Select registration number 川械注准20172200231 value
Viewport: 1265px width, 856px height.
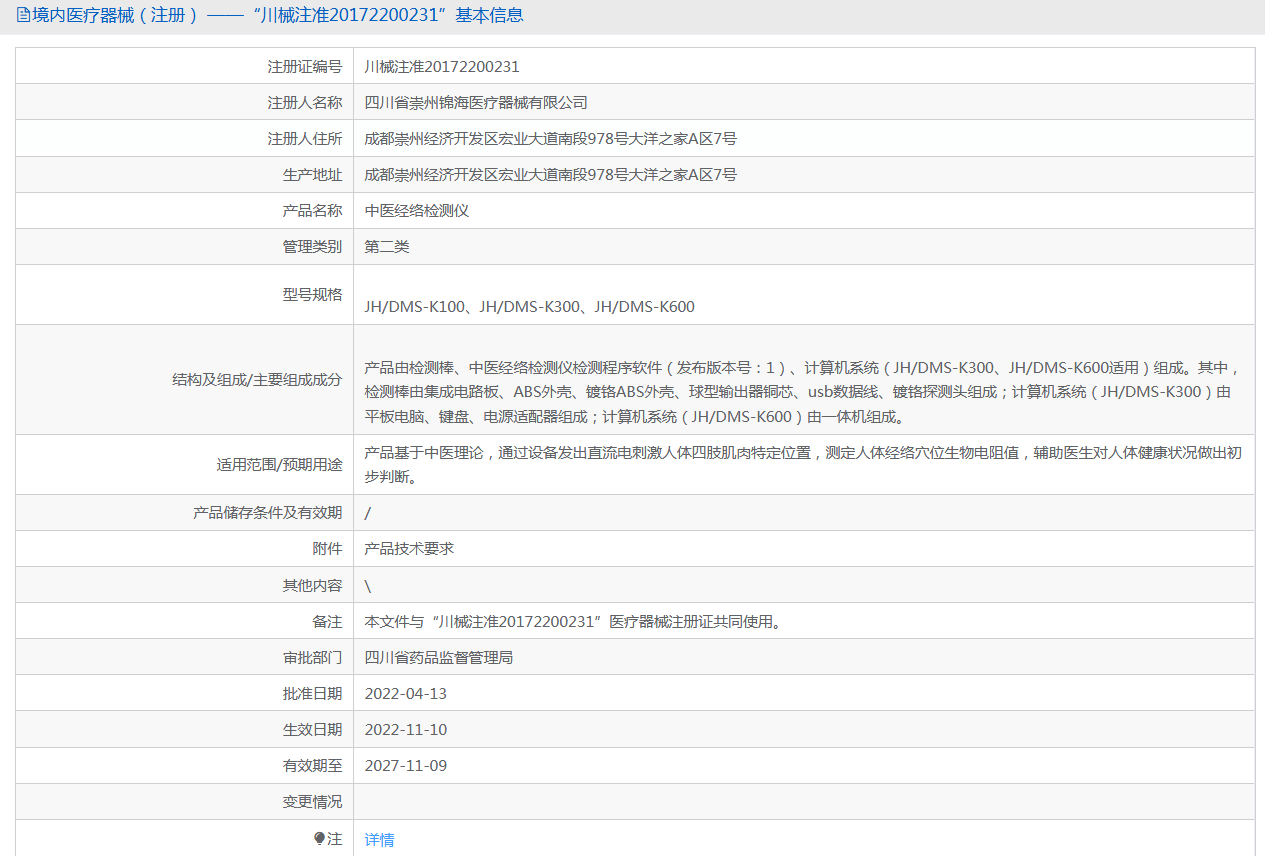[442, 67]
